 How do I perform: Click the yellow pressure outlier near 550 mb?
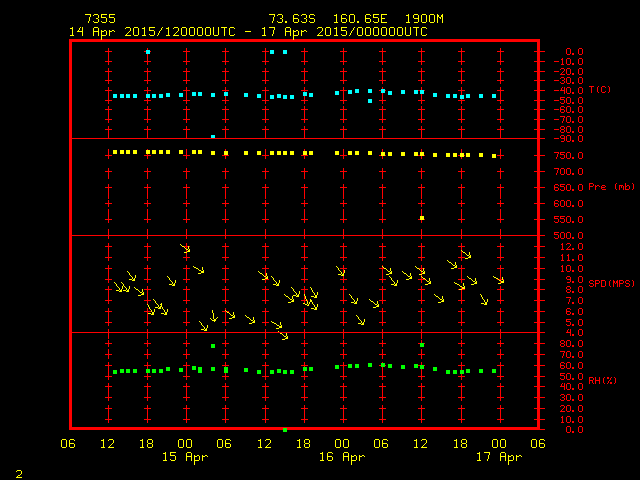(x=422, y=218)
